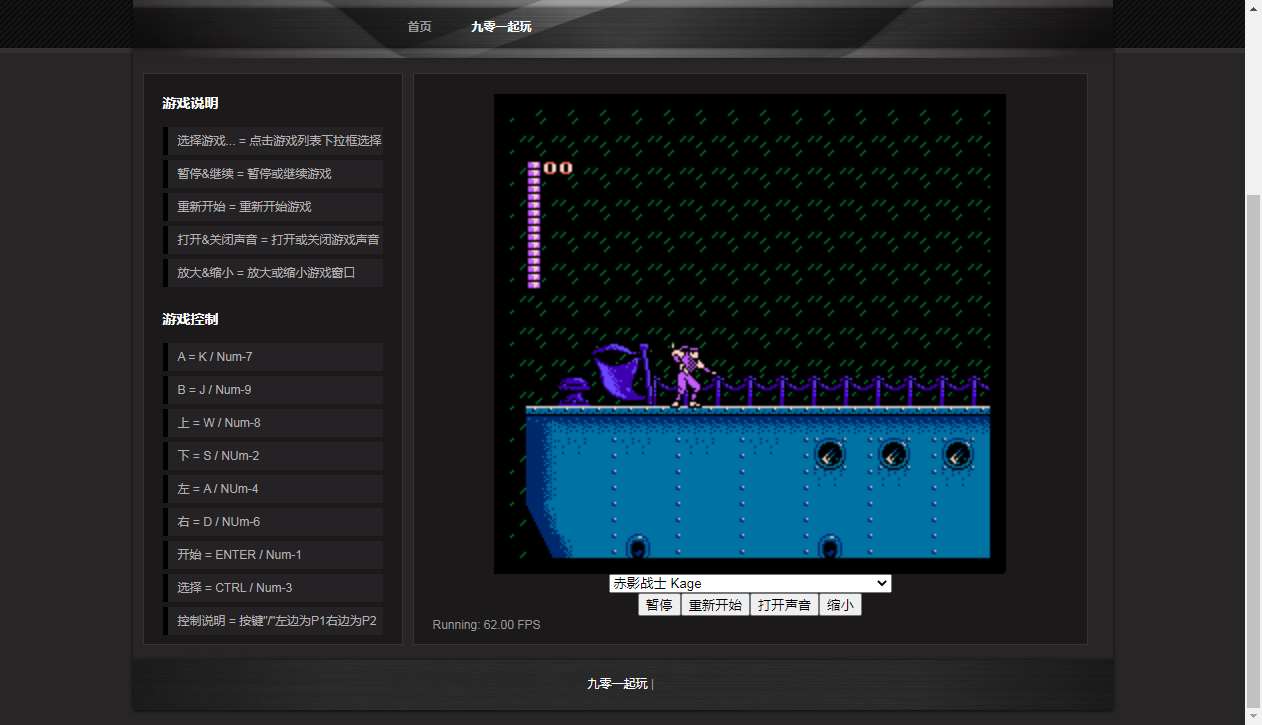The image size is (1262, 725).
Task: Click the 左 = A / NUm-4 row
Action: tap(273, 489)
